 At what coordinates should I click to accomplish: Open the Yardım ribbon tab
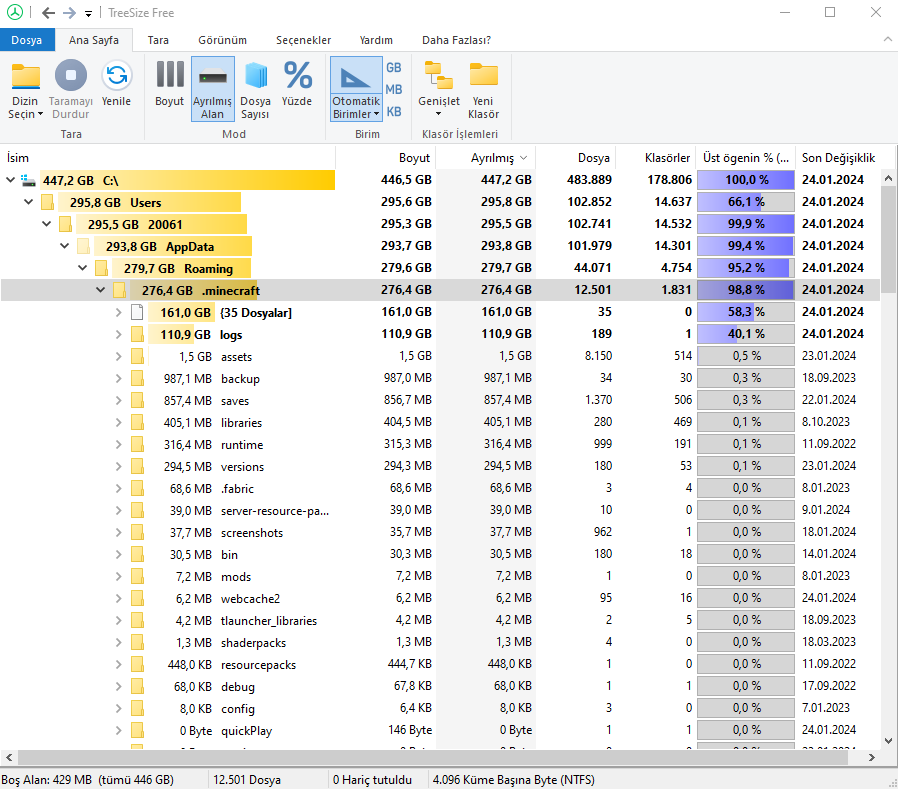pos(376,40)
